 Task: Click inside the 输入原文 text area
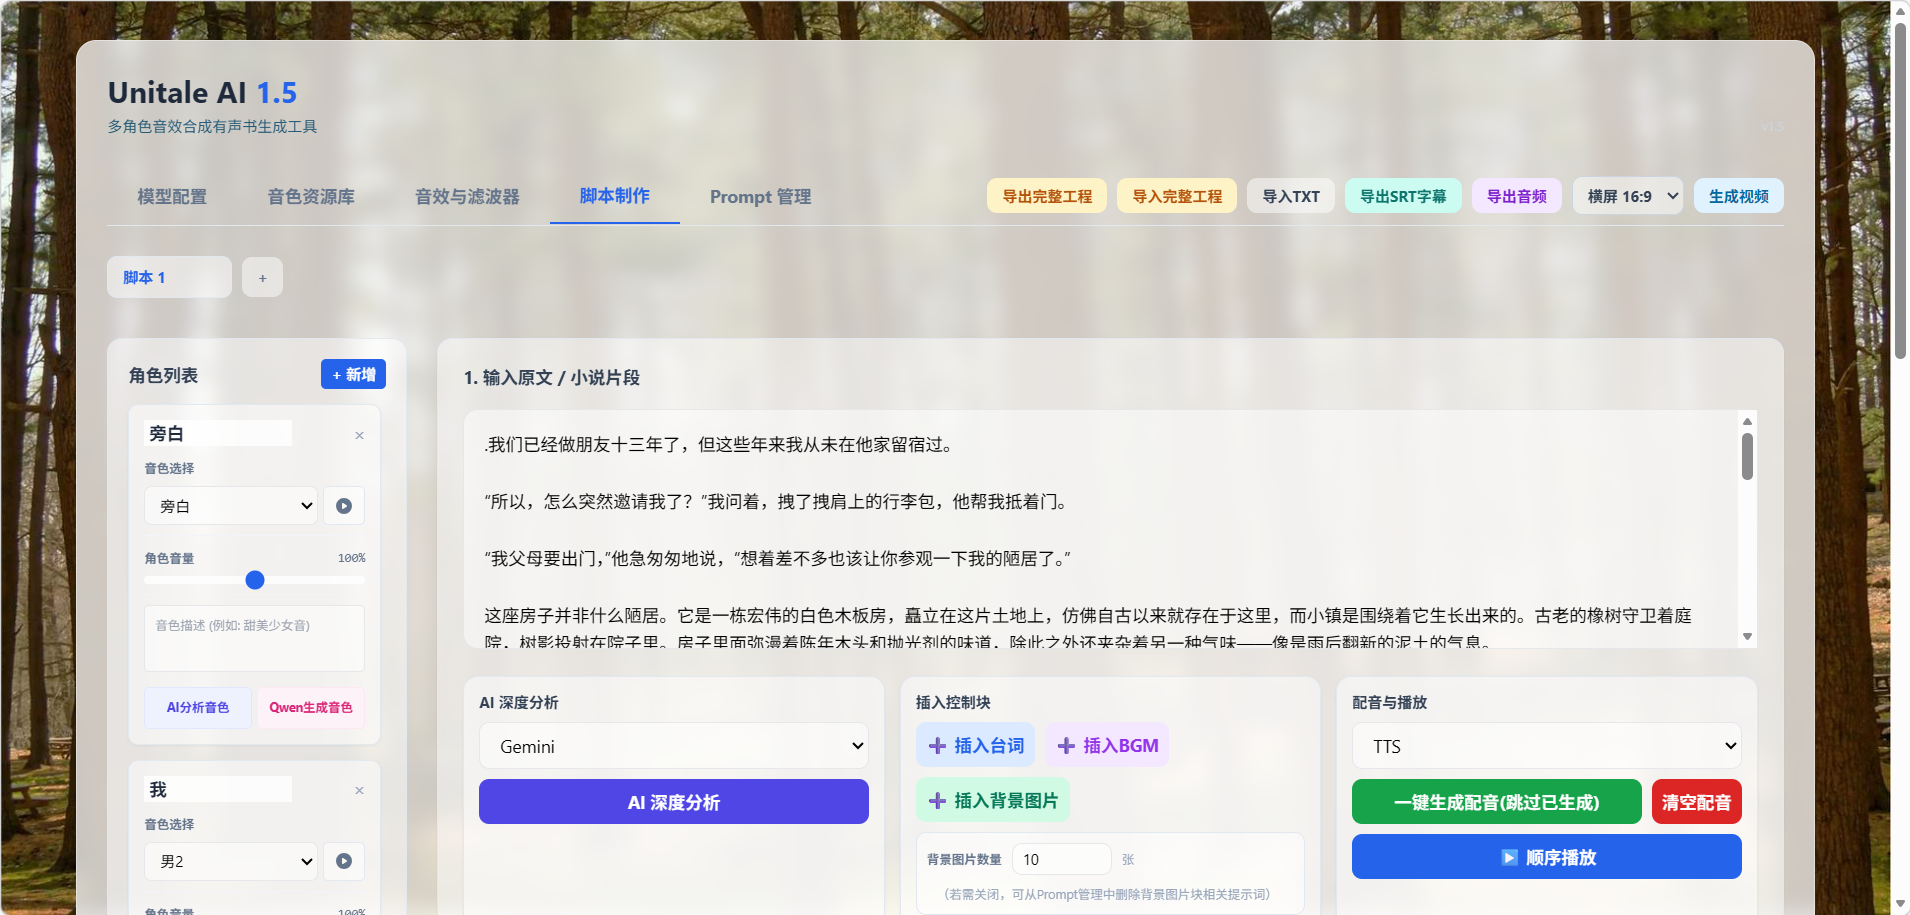(x=1100, y=528)
